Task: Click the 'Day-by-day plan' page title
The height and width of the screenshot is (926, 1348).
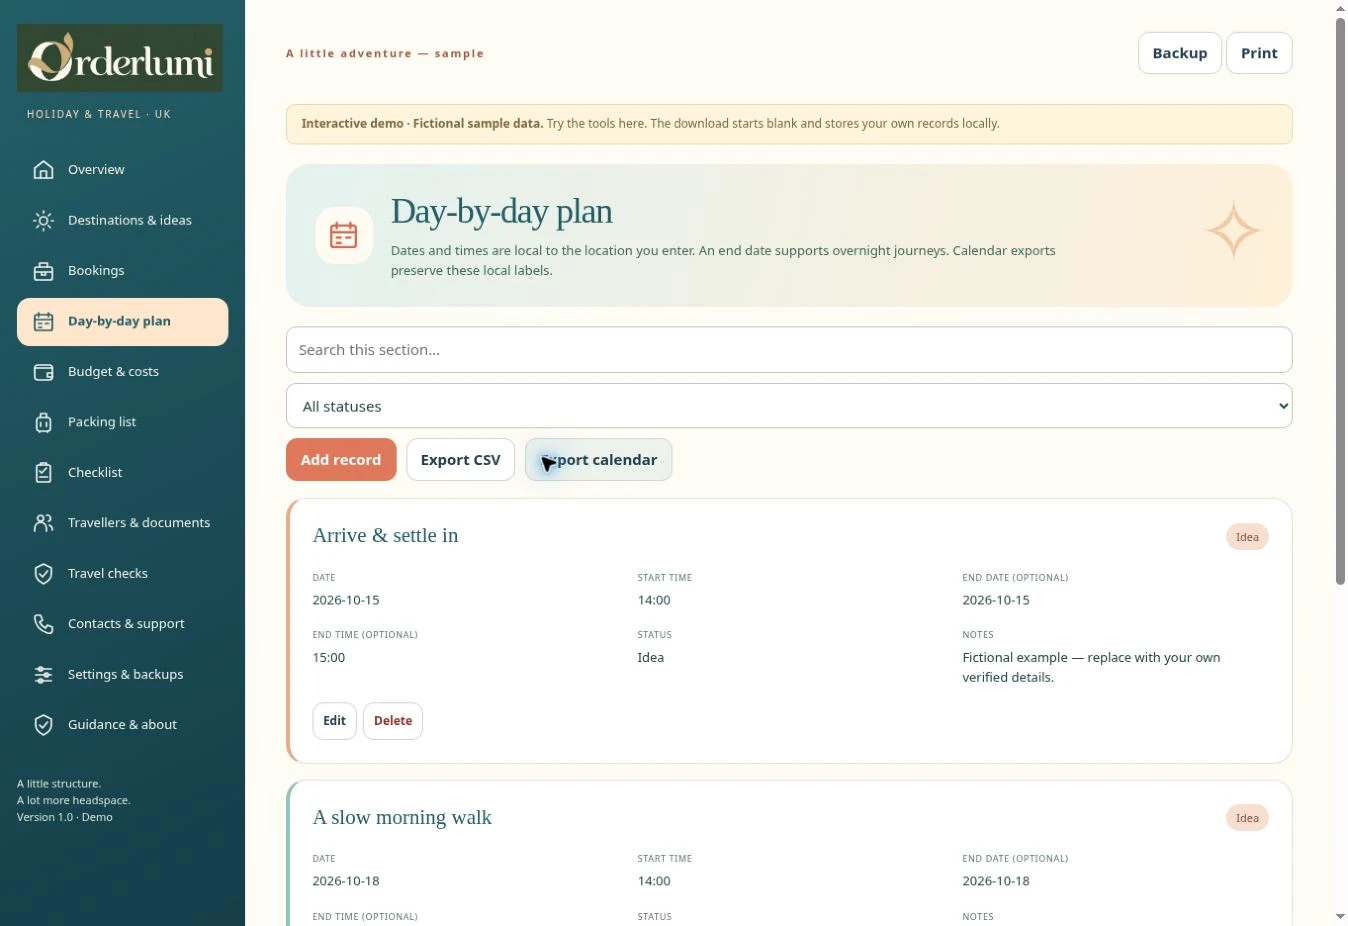Action: 502,212
